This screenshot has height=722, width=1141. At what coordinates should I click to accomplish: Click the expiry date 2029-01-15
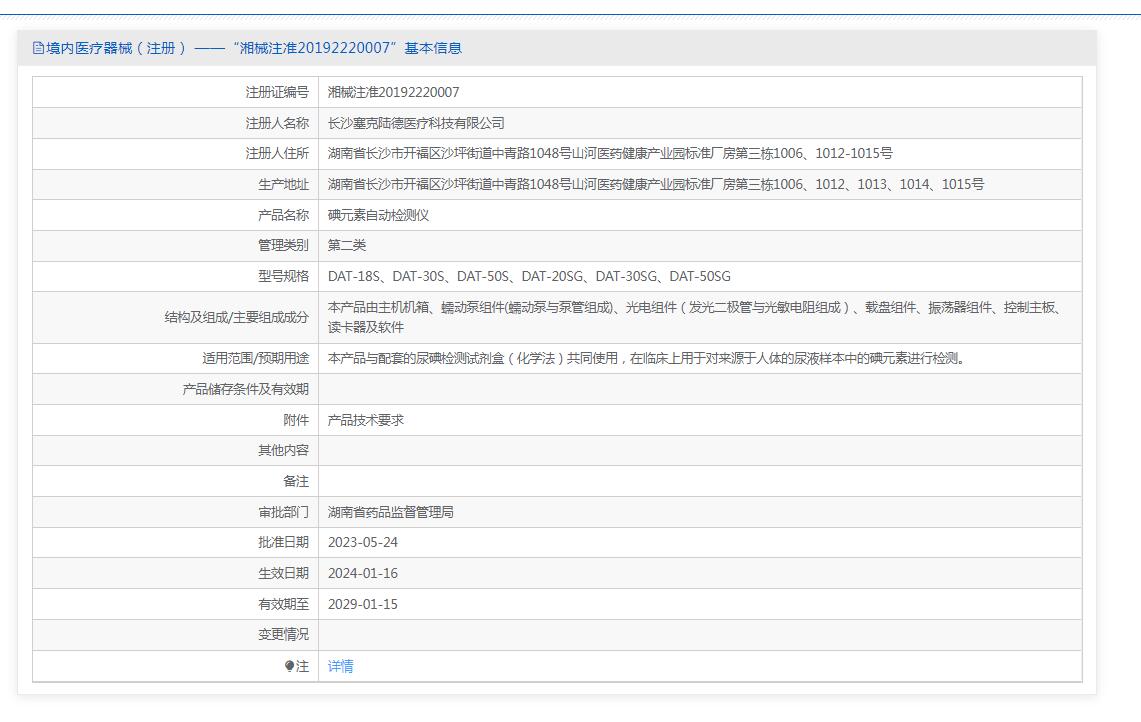point(362,604)
